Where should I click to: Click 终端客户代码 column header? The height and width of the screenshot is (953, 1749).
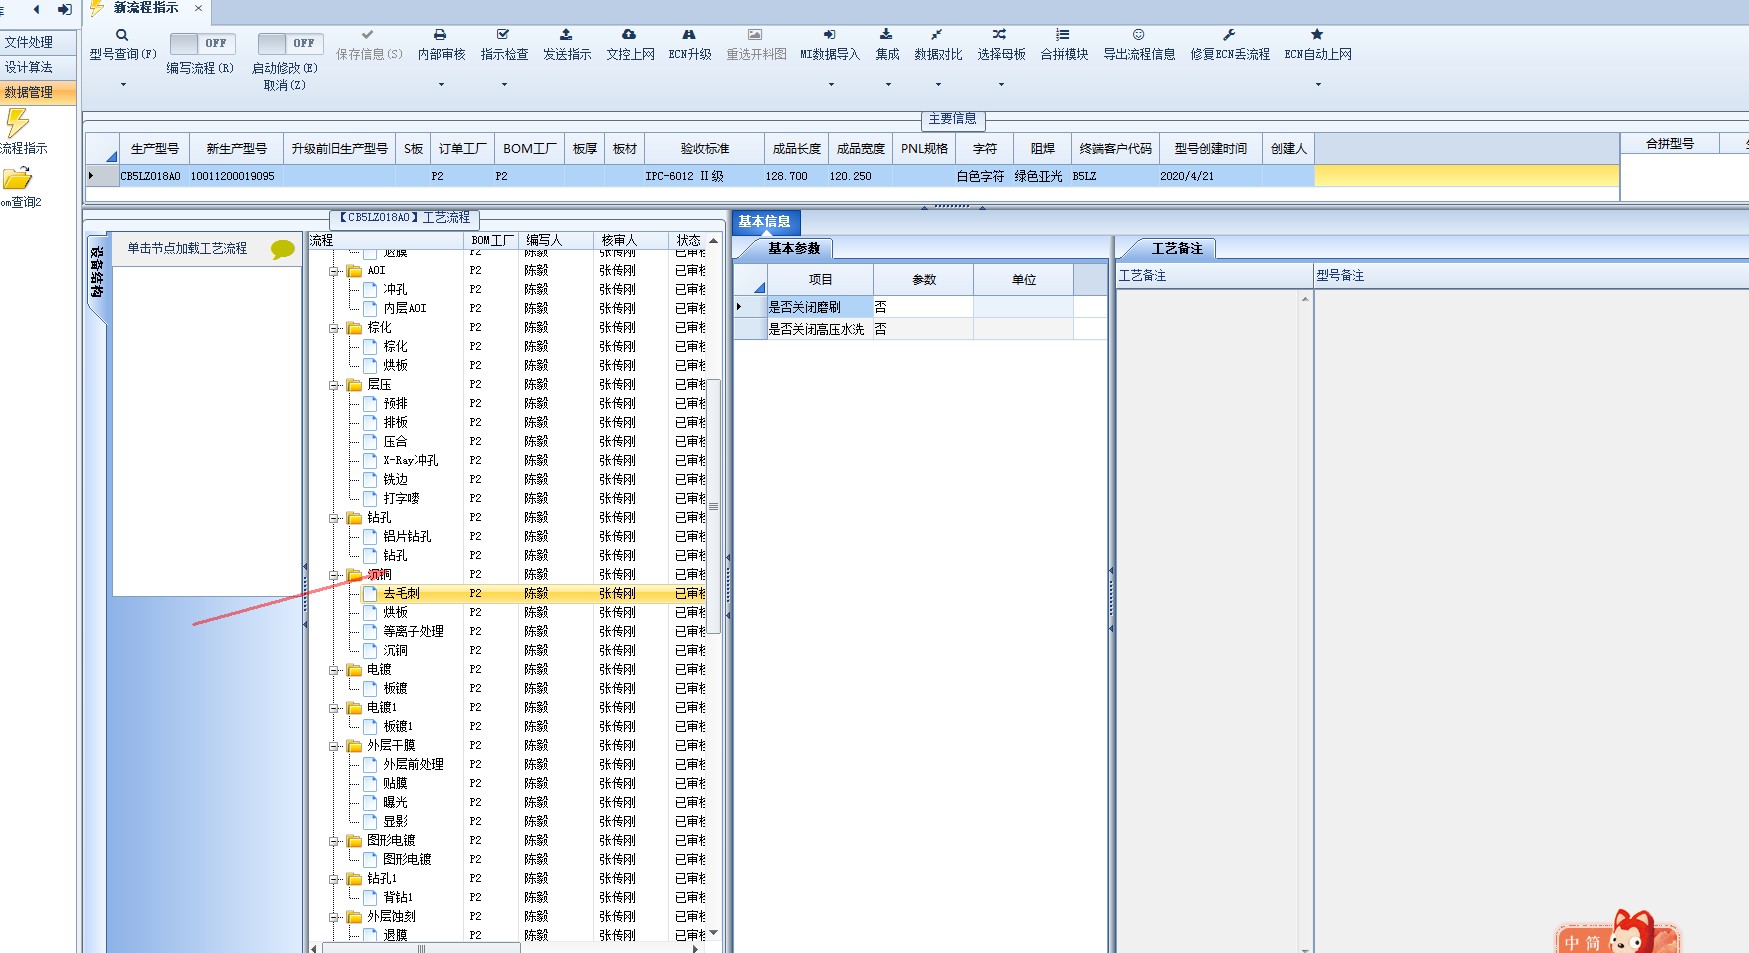[1116, 148]
